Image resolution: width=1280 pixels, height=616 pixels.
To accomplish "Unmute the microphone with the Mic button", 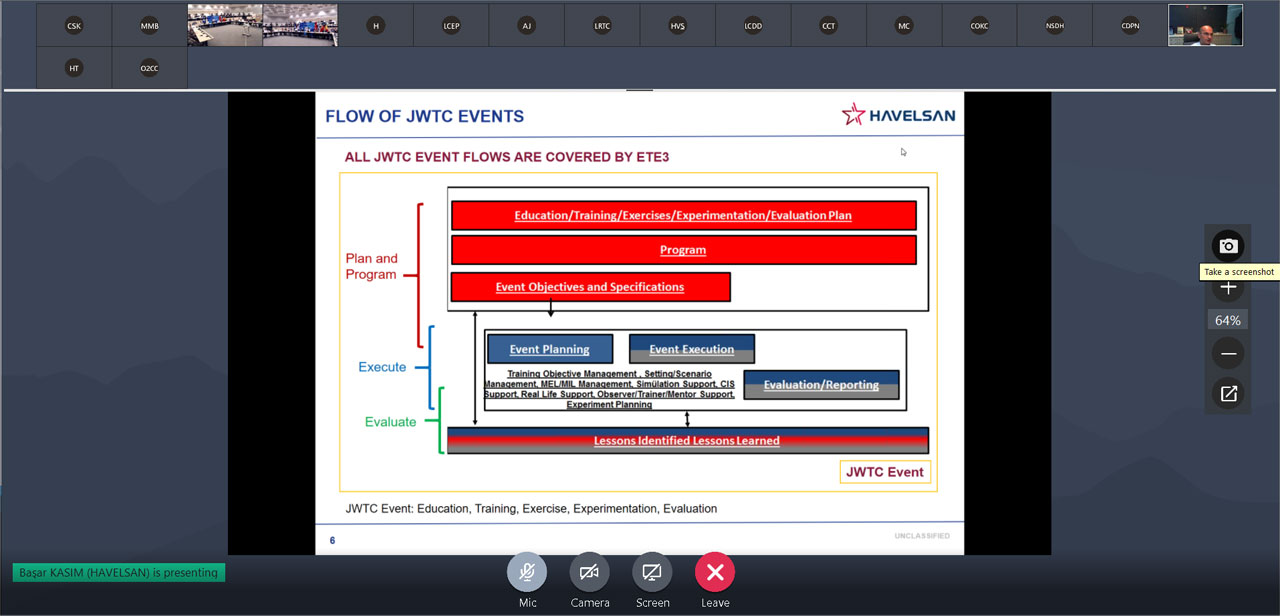I will (x=527, y=572).
